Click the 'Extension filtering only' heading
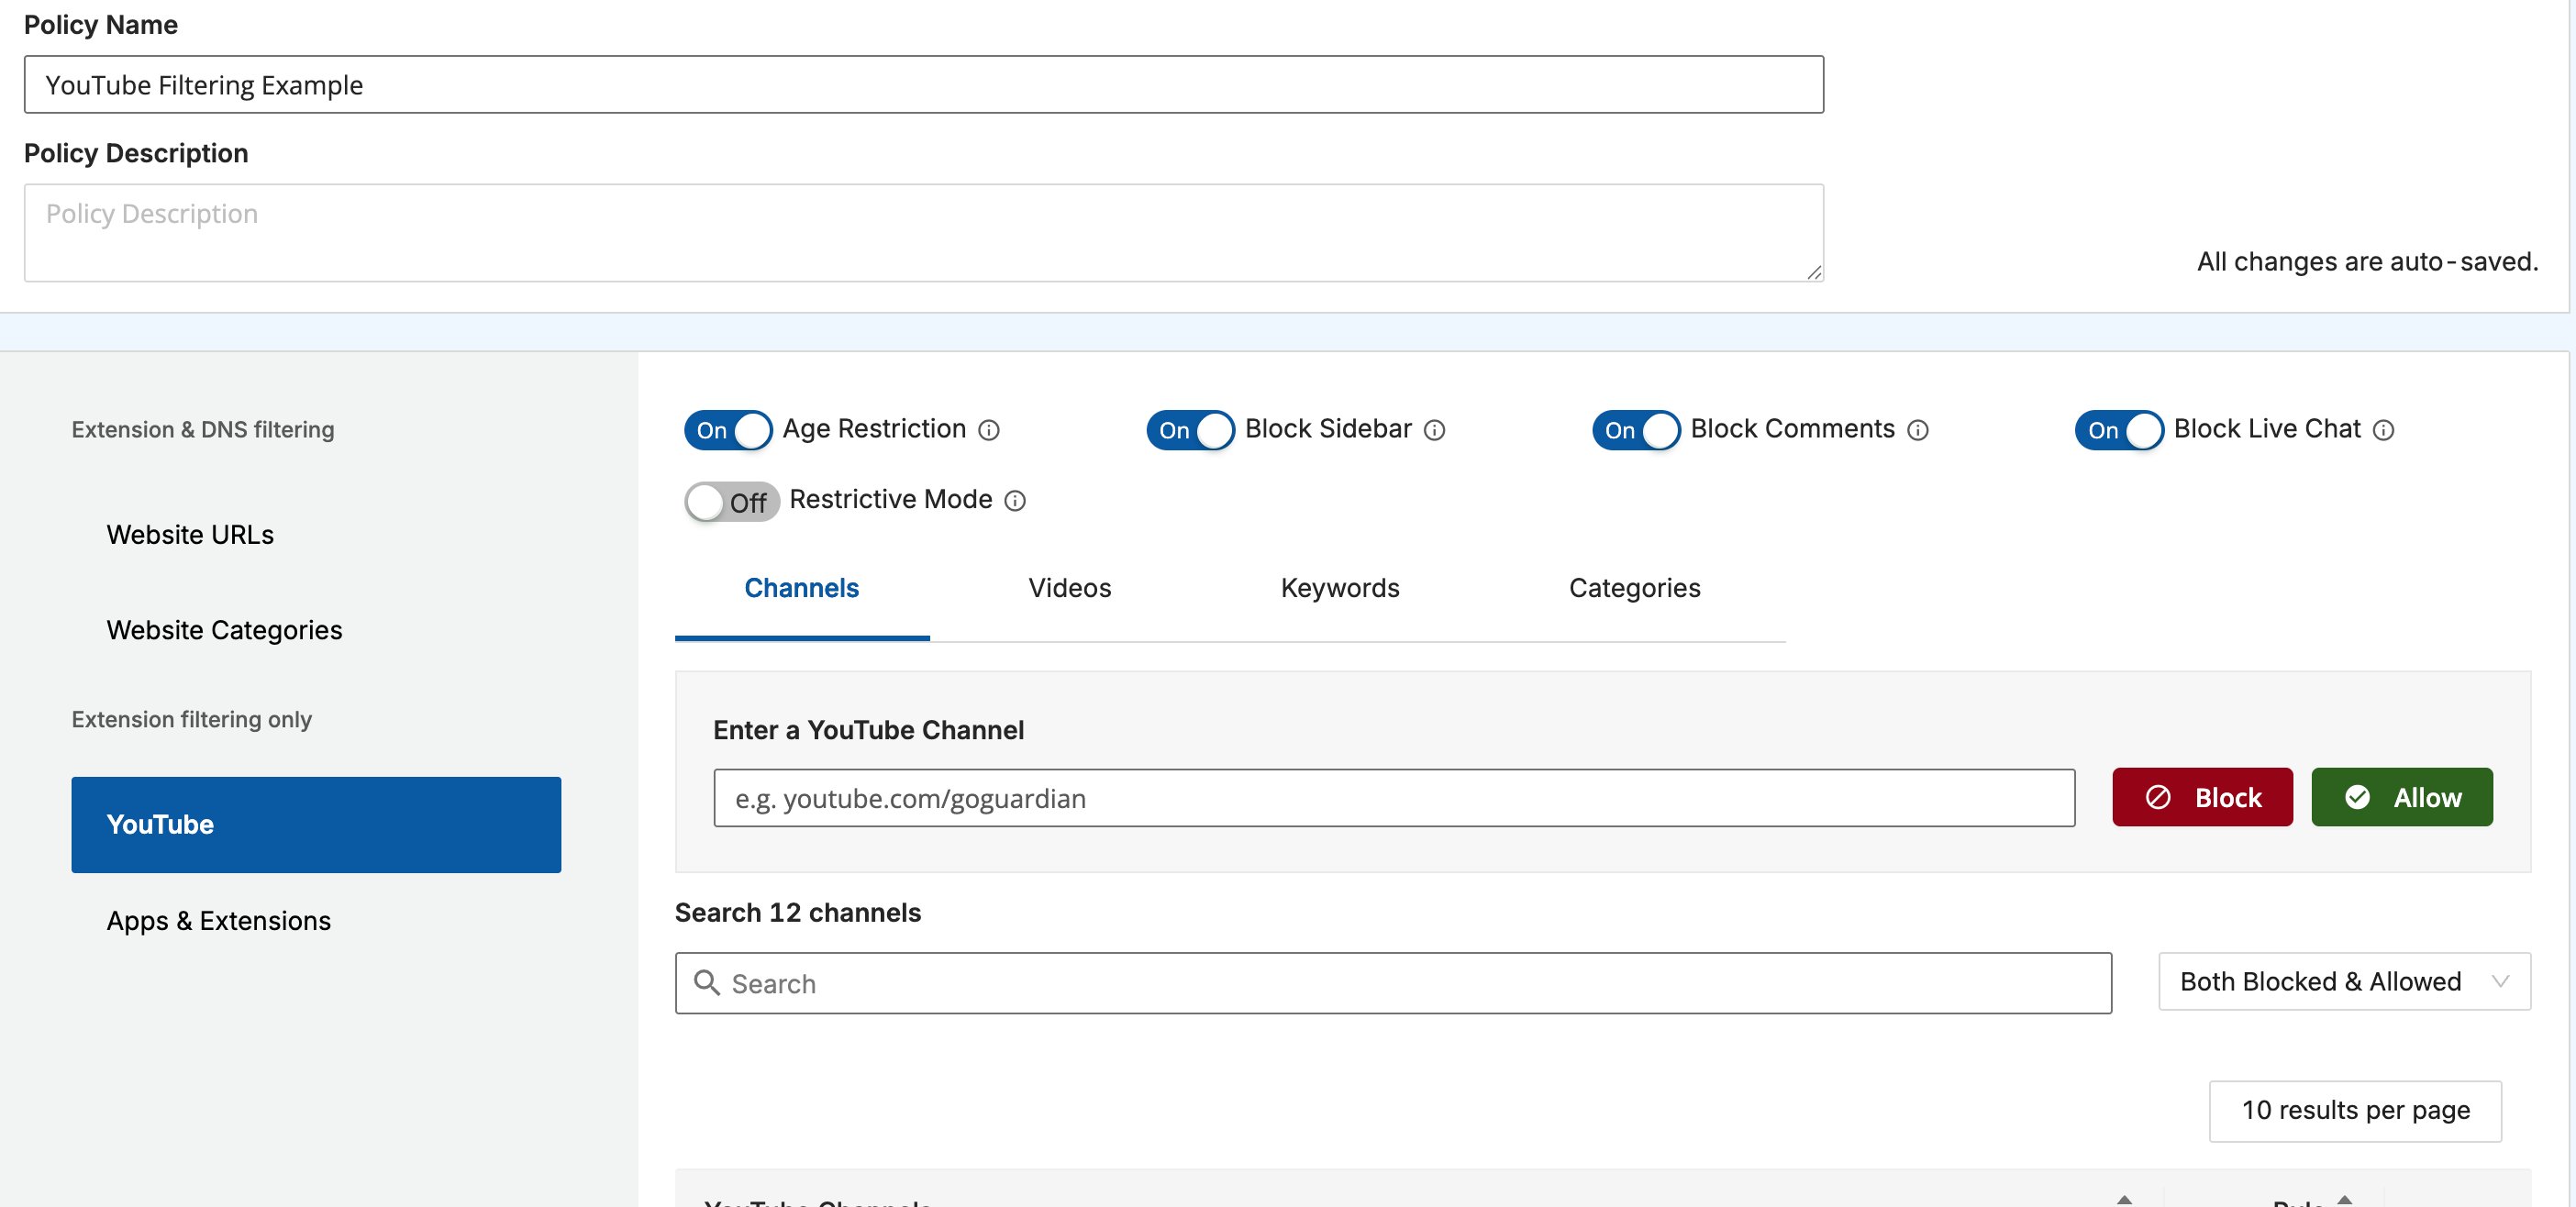The image size is (2576, 1207). (192, 720)
